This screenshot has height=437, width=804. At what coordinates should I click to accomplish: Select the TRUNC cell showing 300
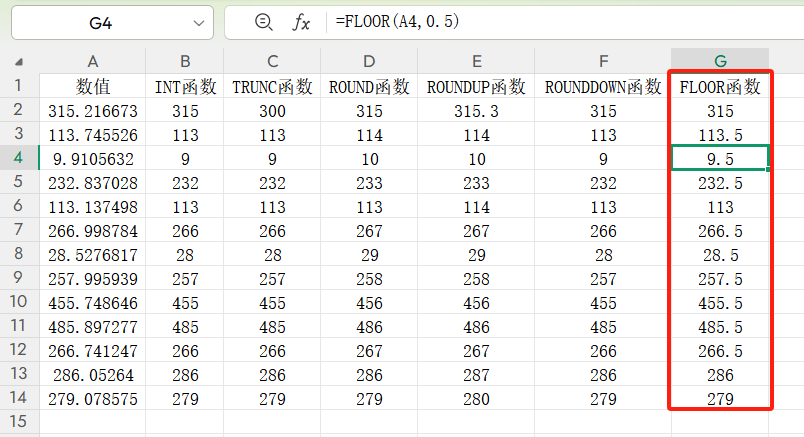click(272, 111)
